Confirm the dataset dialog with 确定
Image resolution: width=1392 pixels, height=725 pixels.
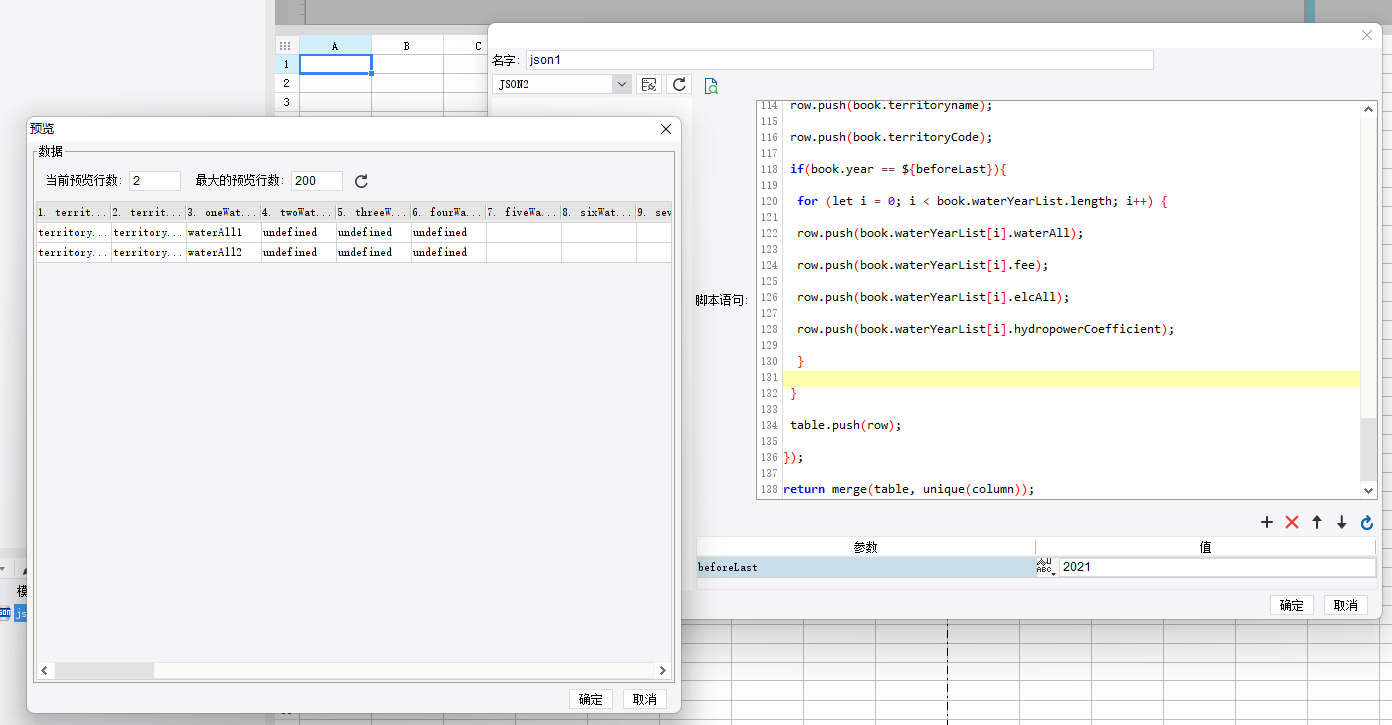click(1292, 605)
